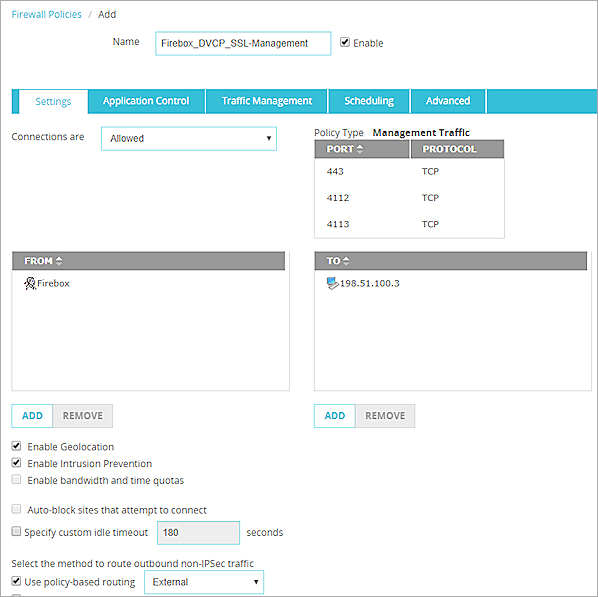Go back via Firewall Policies breadcrumb link

47,14
